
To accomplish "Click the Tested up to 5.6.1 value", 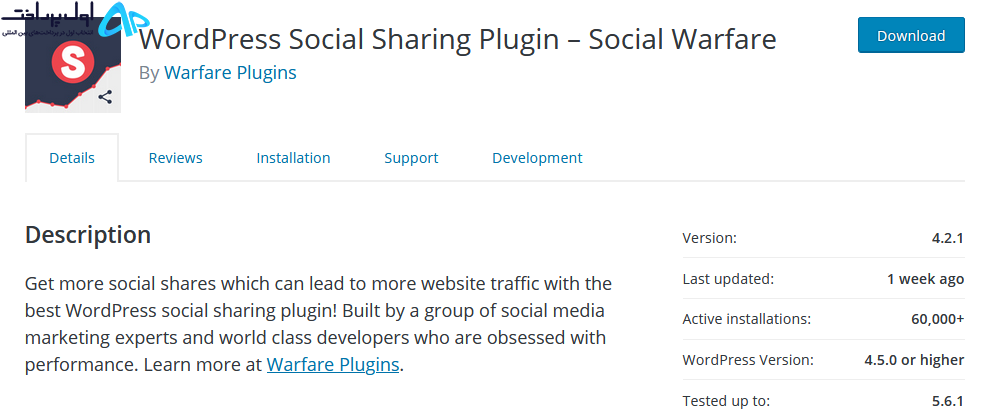I will [948, 400].
